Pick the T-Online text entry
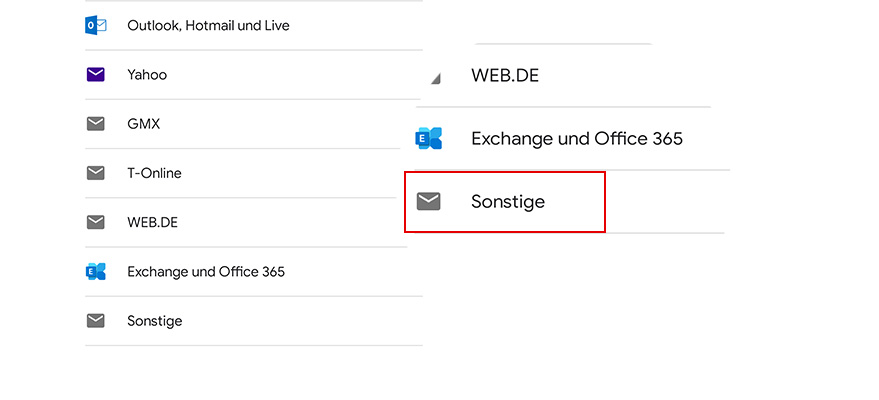The width and height of the screenshot is (879, 400). 154,173
